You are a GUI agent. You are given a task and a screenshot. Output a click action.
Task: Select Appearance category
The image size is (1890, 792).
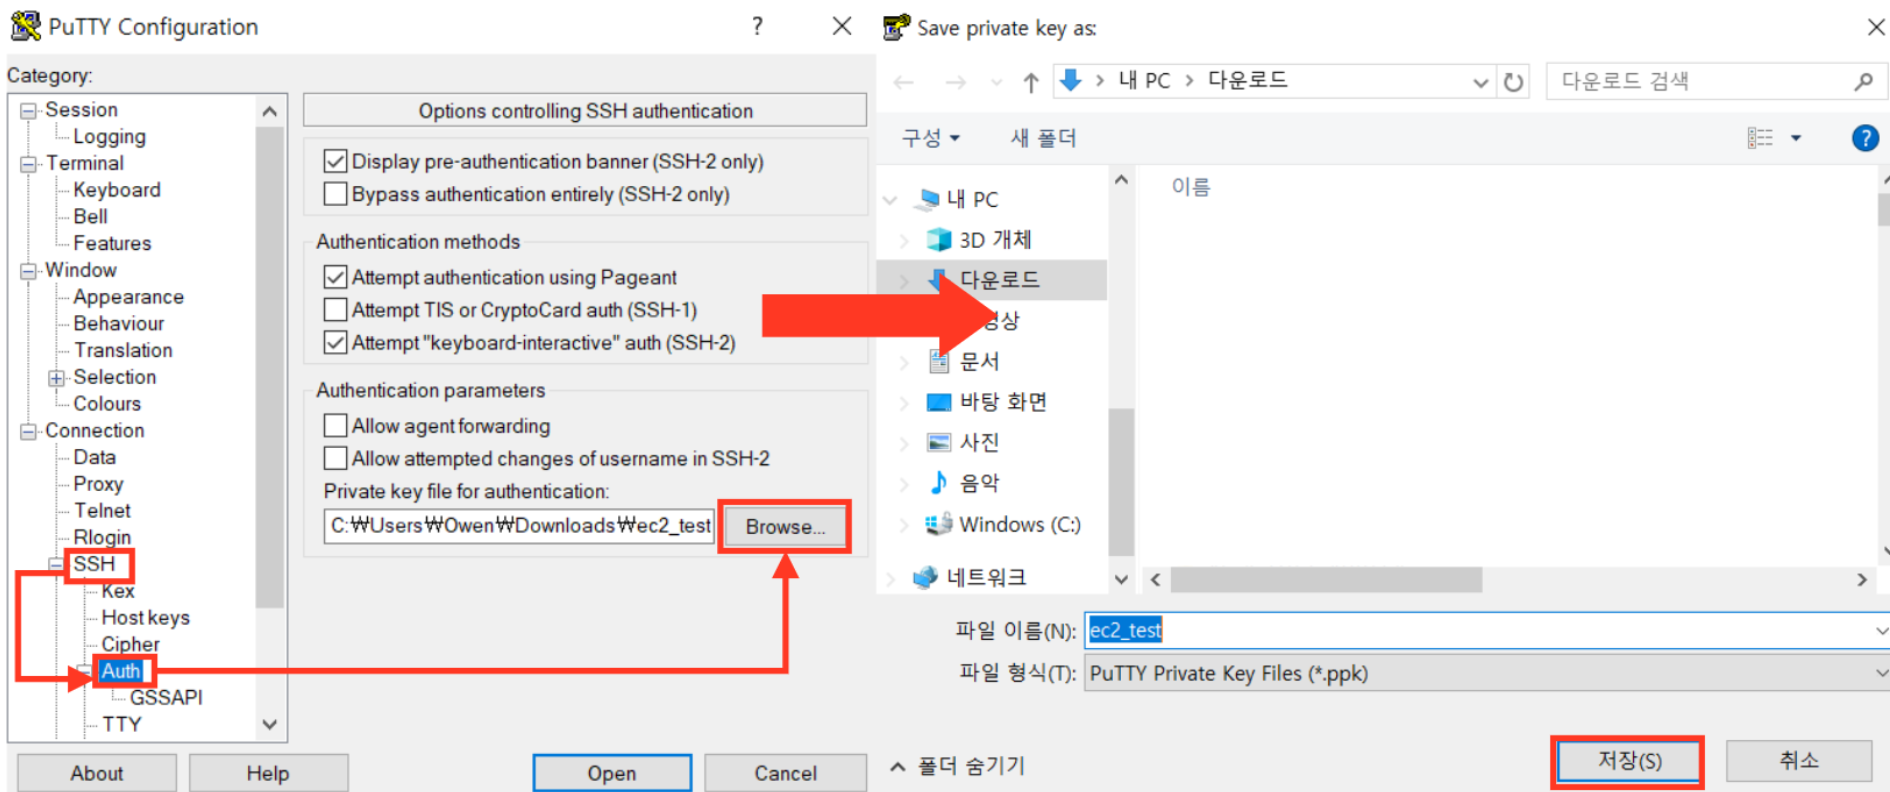(x=128, y=297)
